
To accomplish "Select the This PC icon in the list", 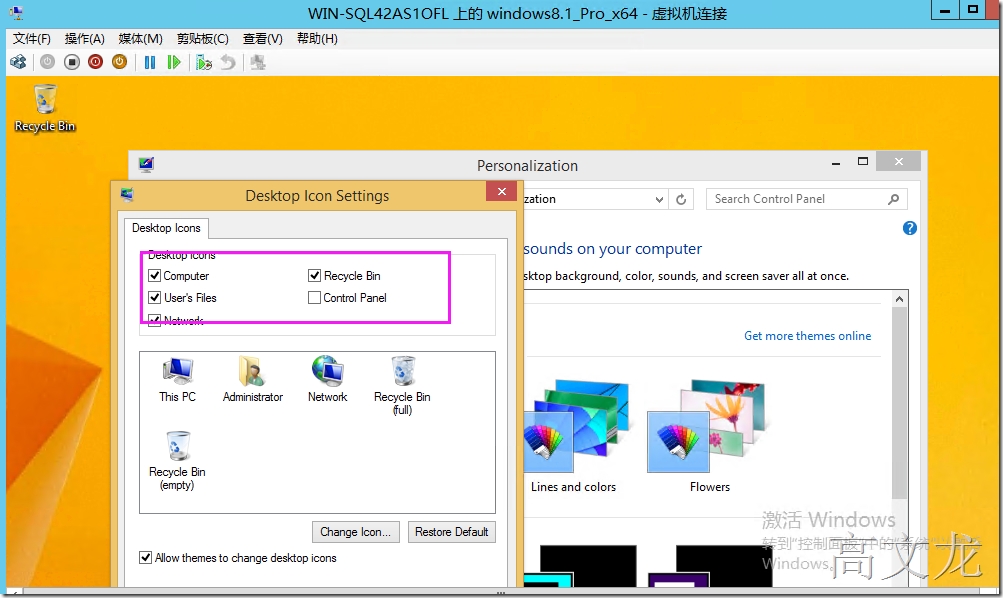I will [177, 379].
